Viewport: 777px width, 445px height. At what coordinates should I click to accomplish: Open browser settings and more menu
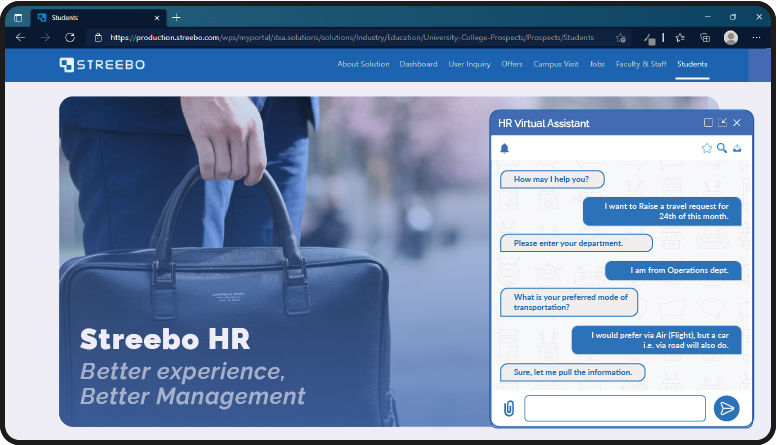point(756,38)
